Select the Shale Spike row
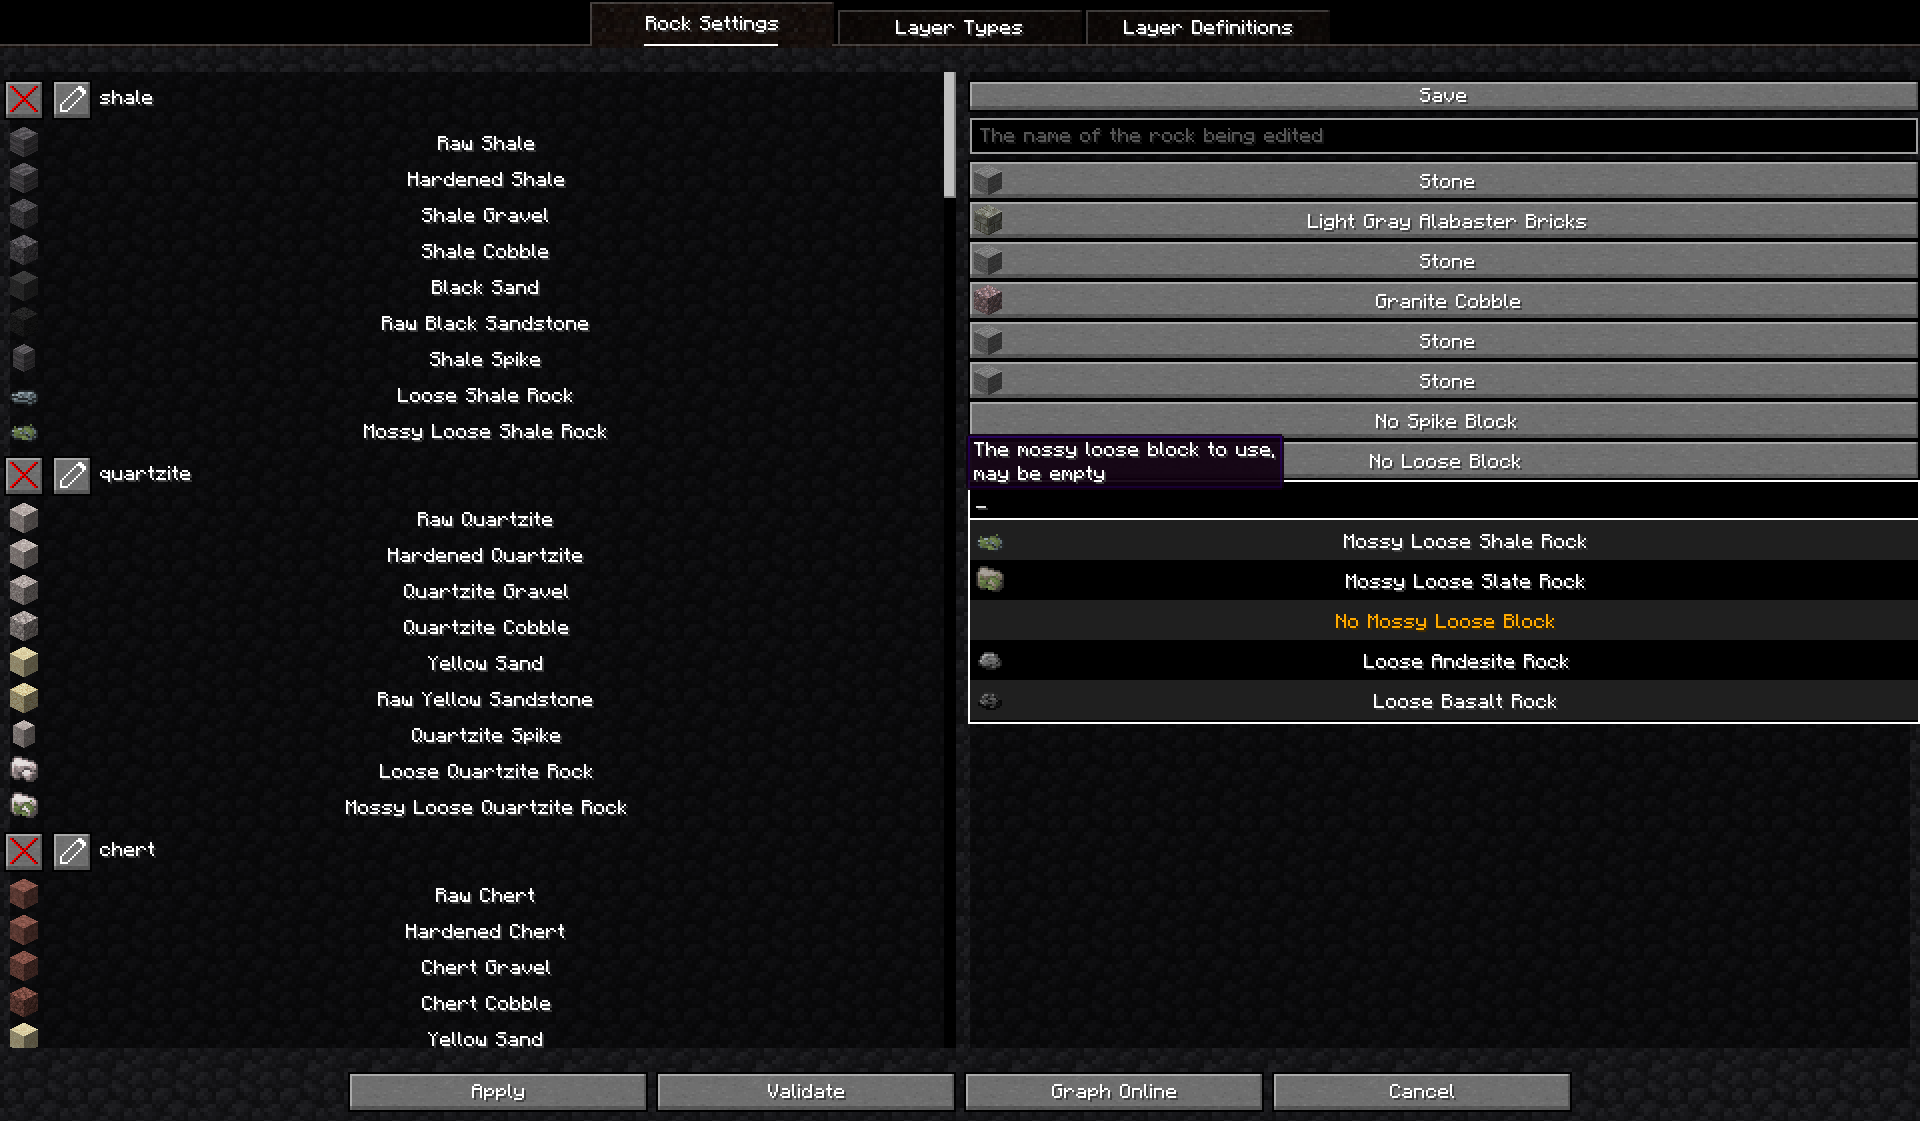This screenshot has height=1121, width=1920. pyautogui.click(x=486, y=359)
